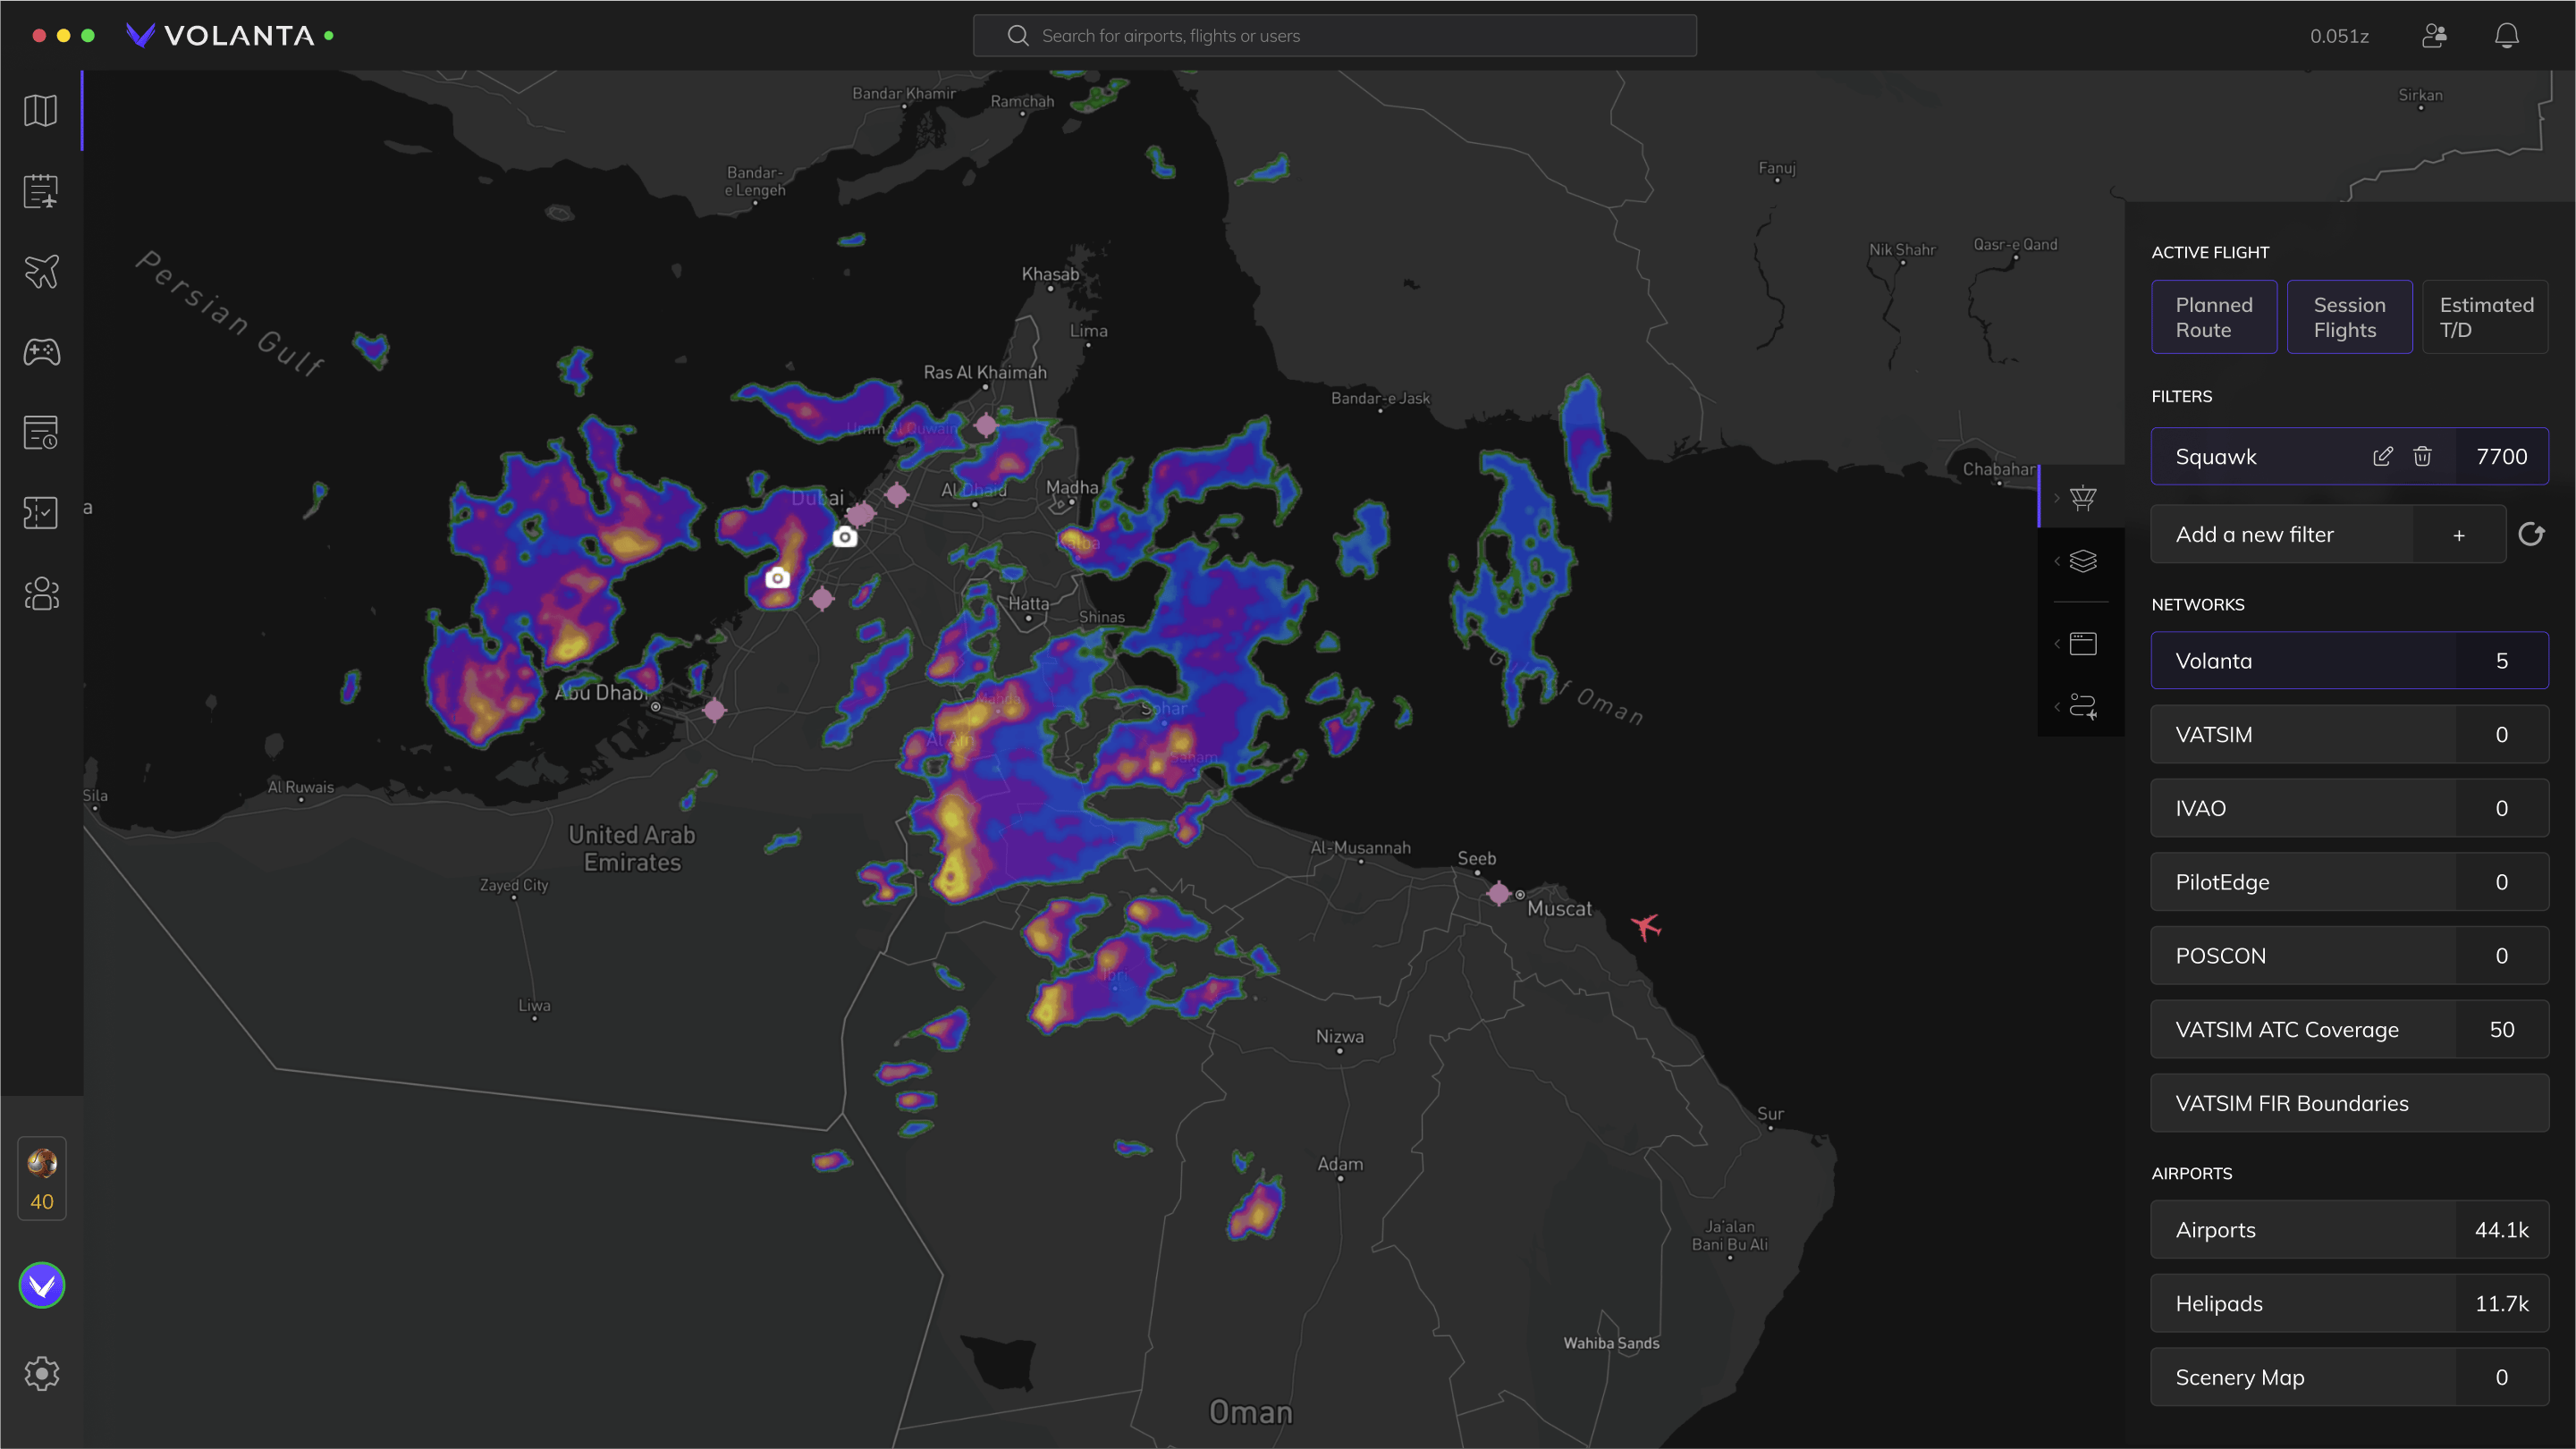Open the community users sidebar icon
Screen dimensions: 2576x1449
point(41,594)
